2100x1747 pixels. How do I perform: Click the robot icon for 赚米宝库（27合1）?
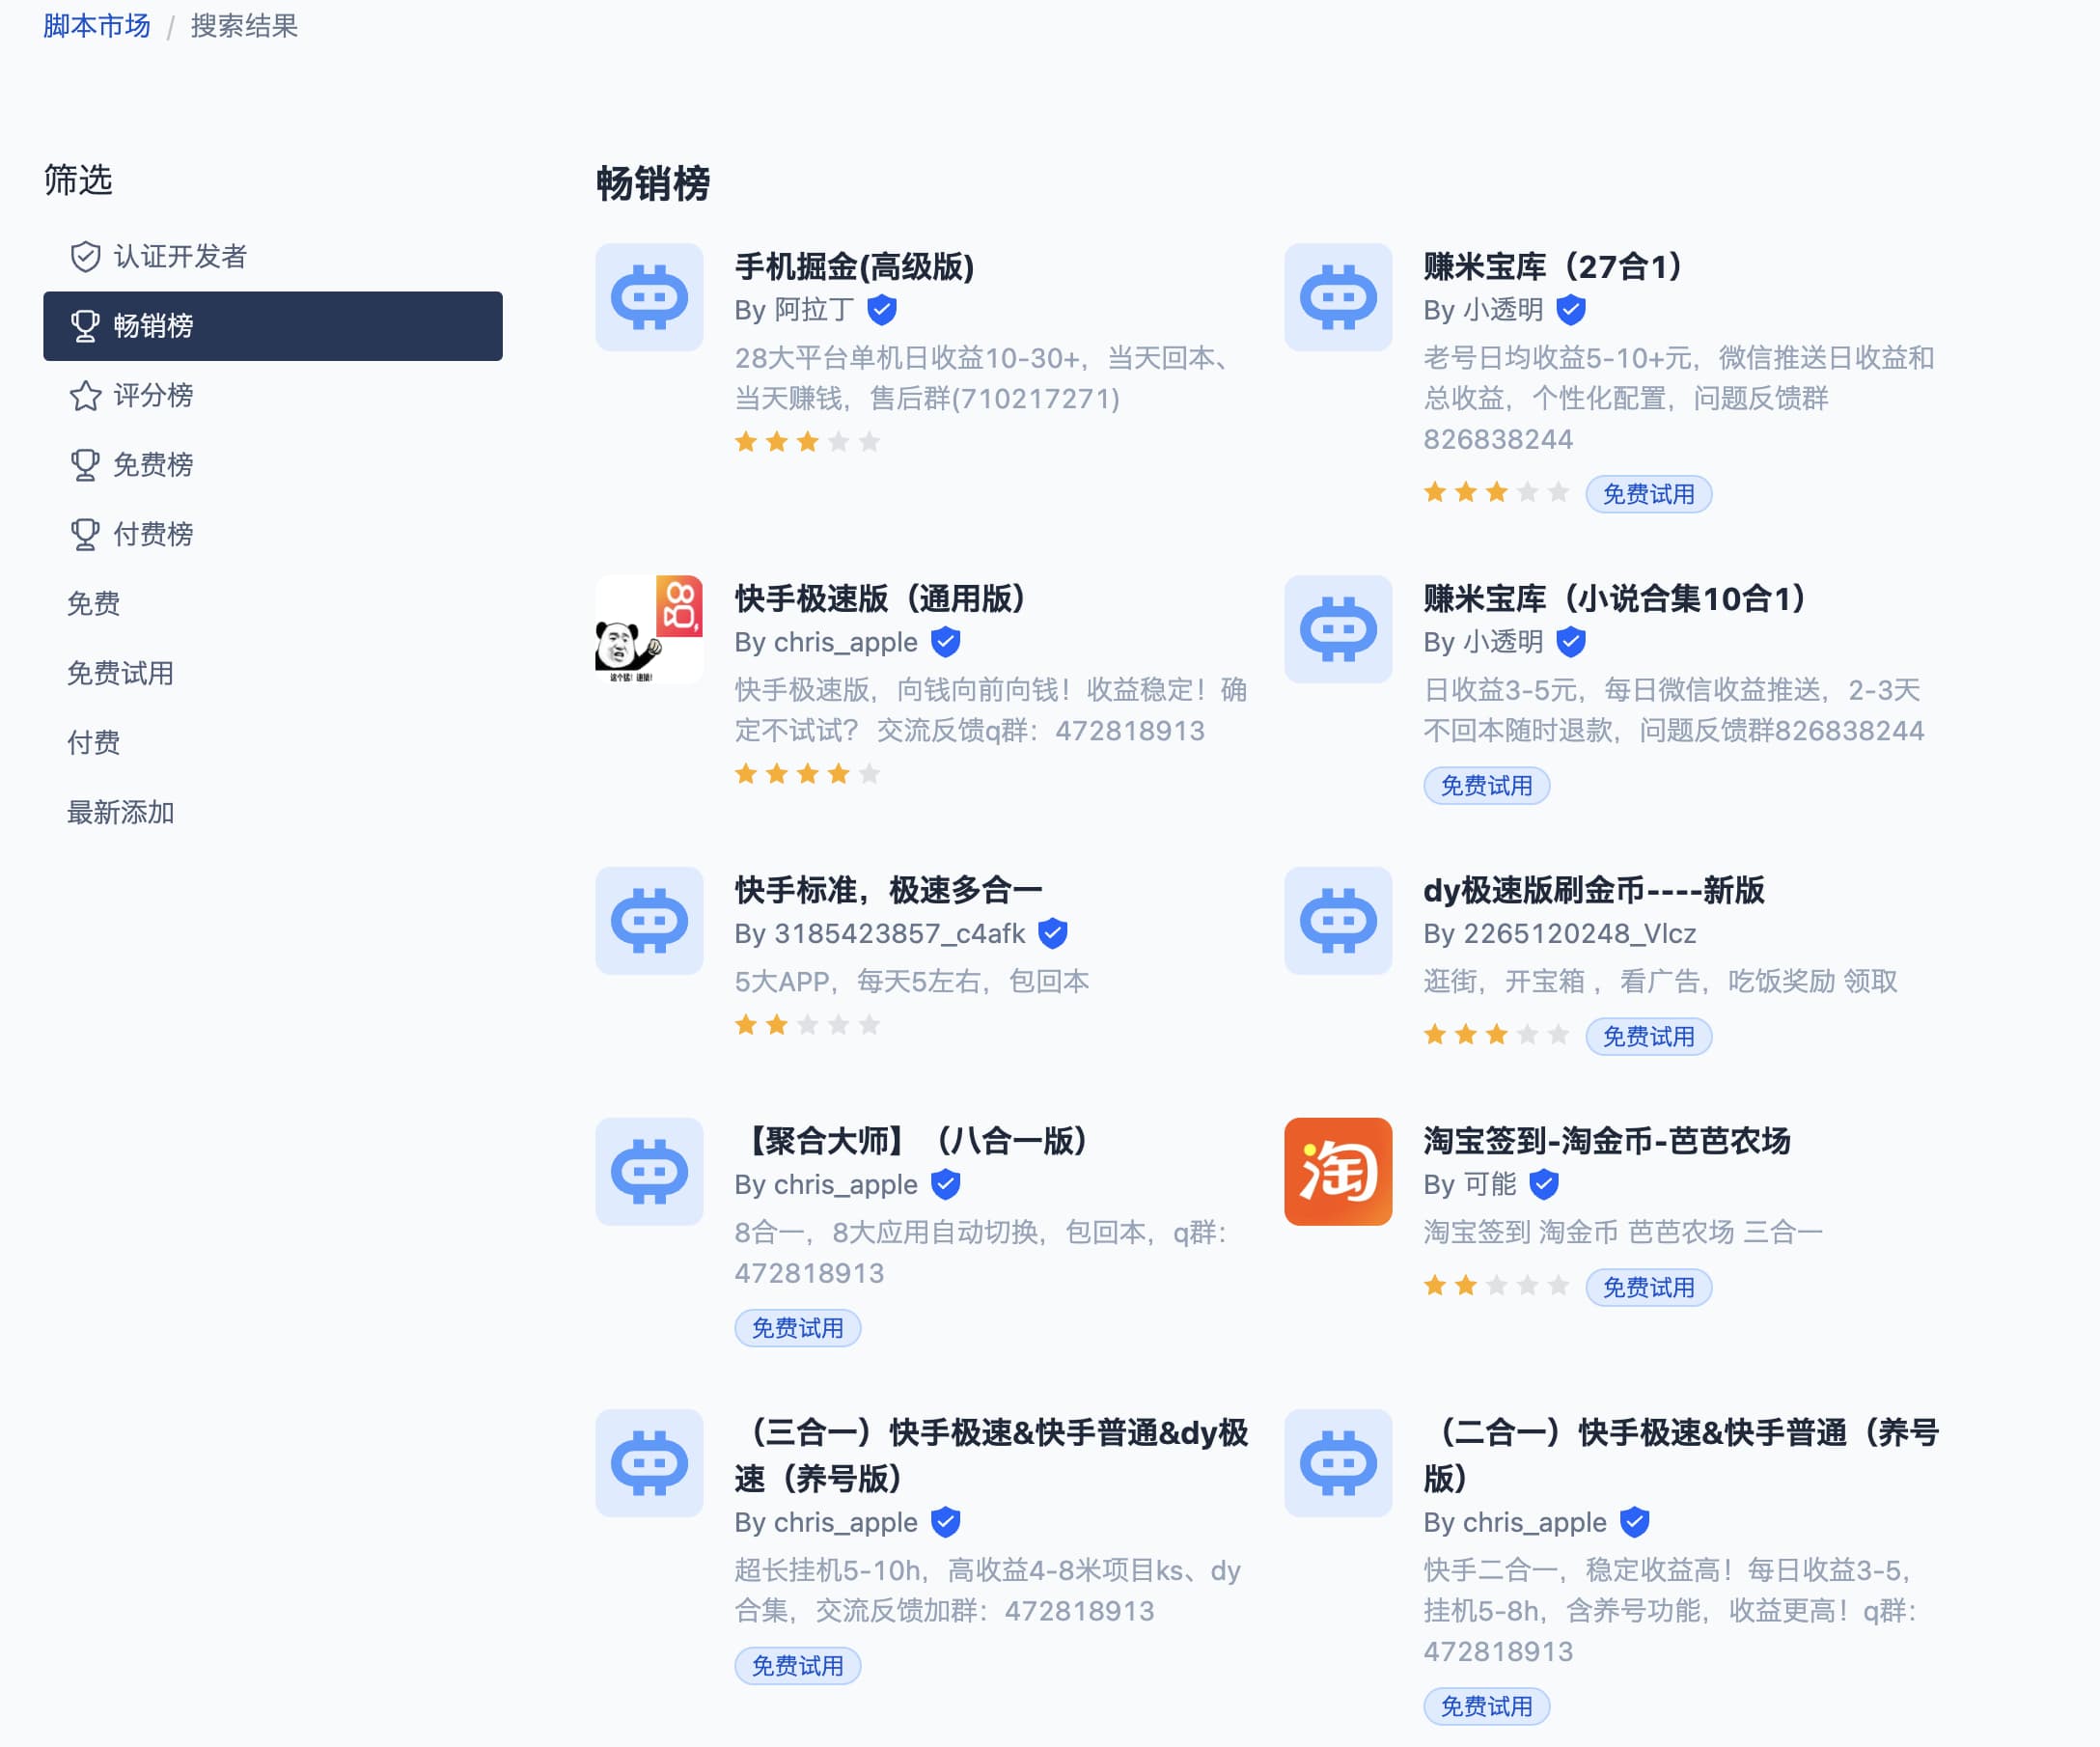tap(1337, 297)
